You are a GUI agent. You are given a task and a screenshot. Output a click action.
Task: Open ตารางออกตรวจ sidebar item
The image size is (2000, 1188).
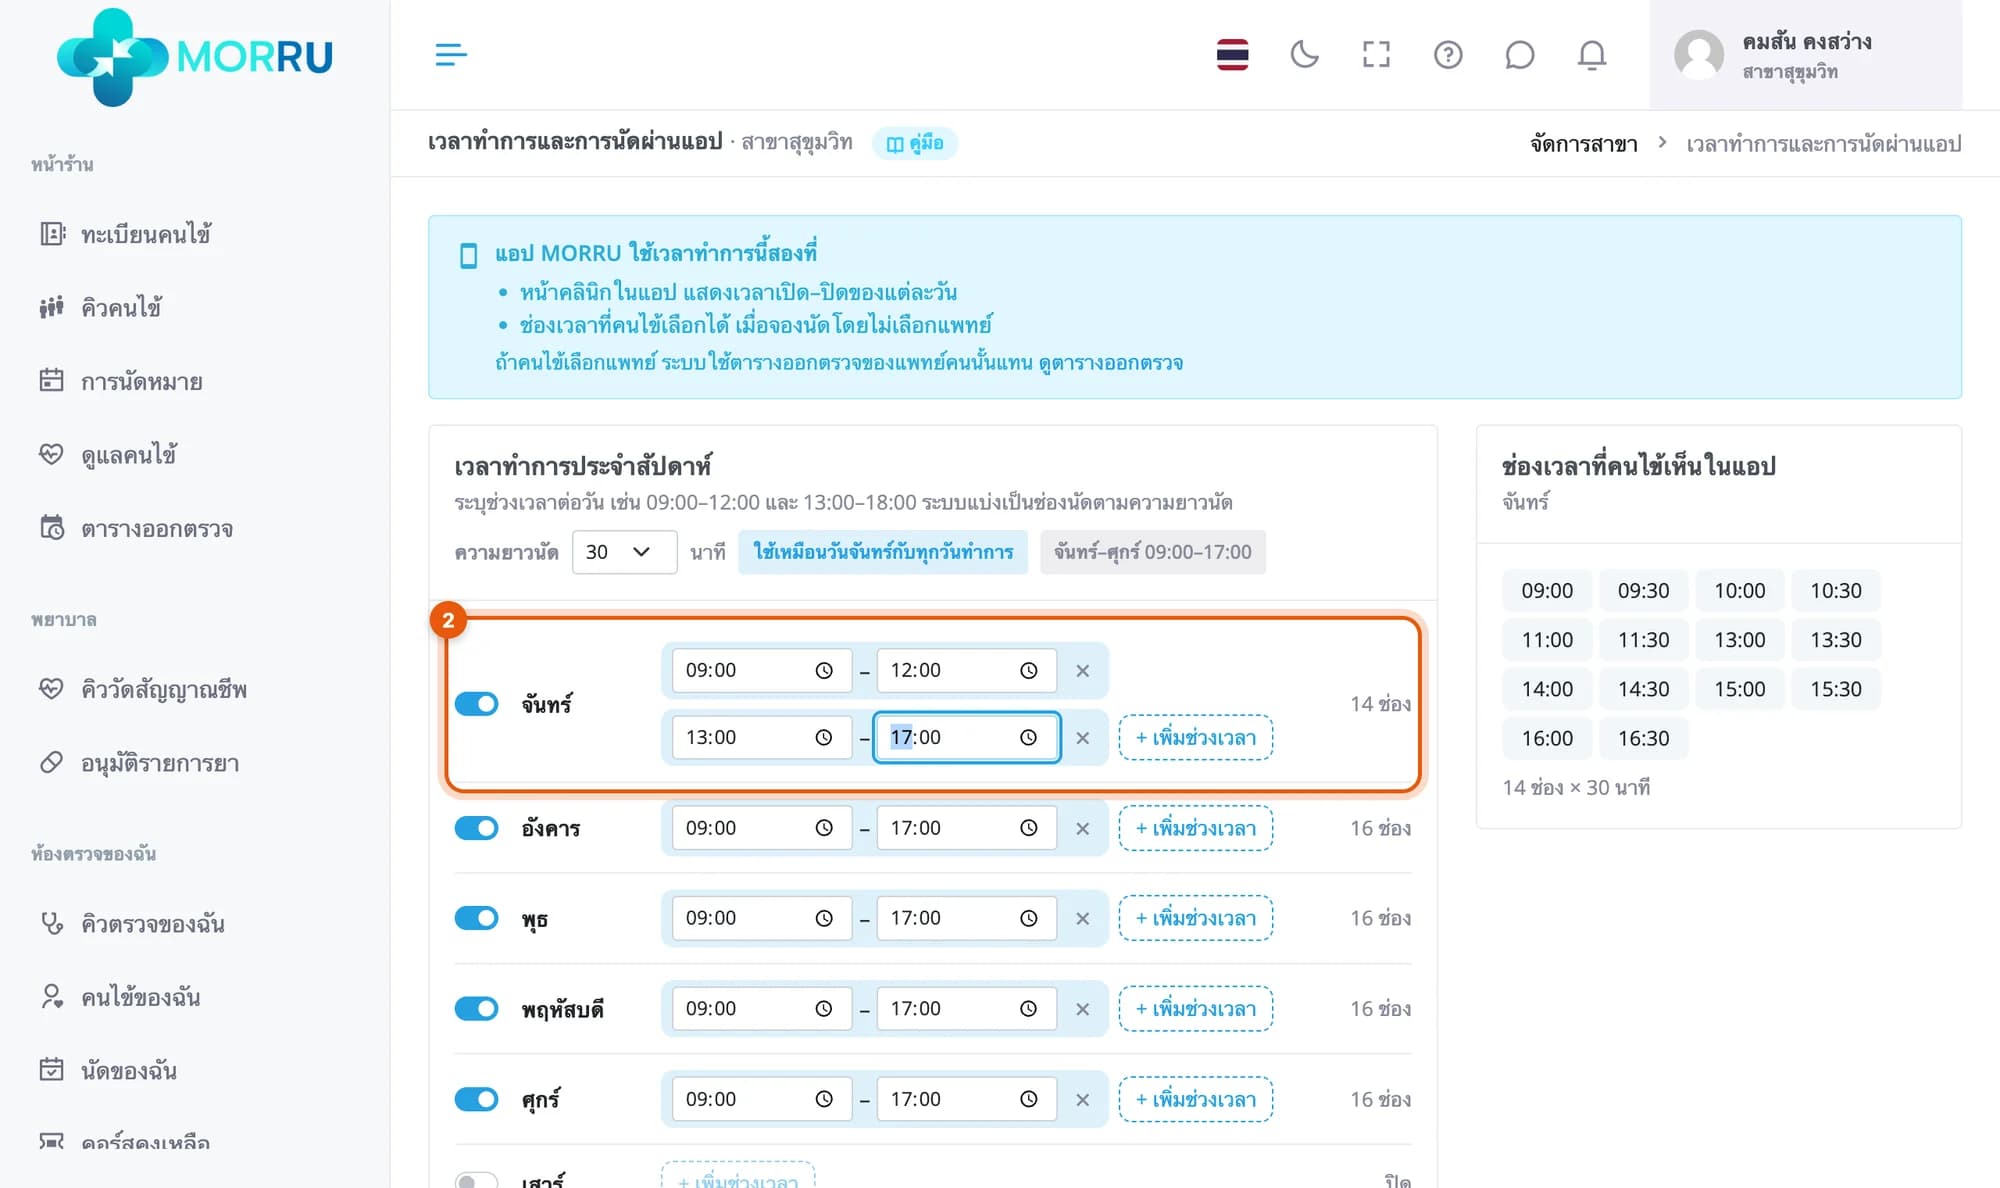[136, 528]
